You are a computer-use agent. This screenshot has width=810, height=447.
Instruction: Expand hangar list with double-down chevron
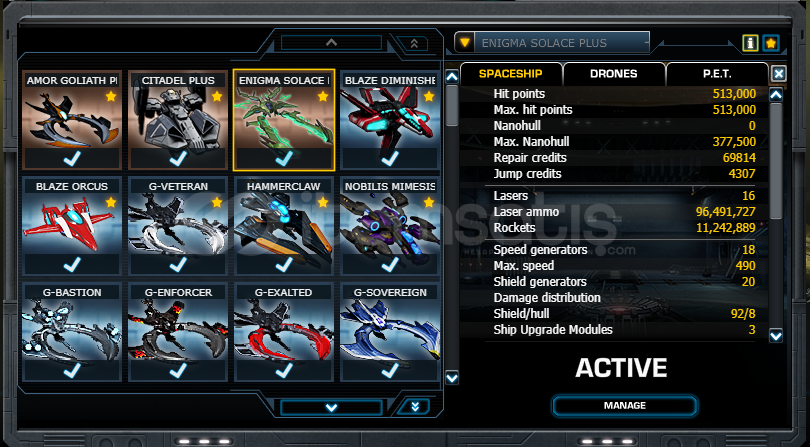click(415, 407)
